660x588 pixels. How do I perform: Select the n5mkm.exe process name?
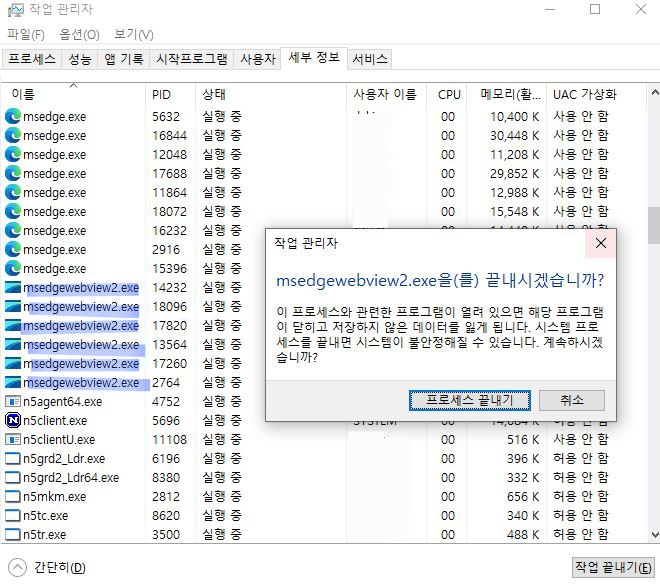pos(55,497)
